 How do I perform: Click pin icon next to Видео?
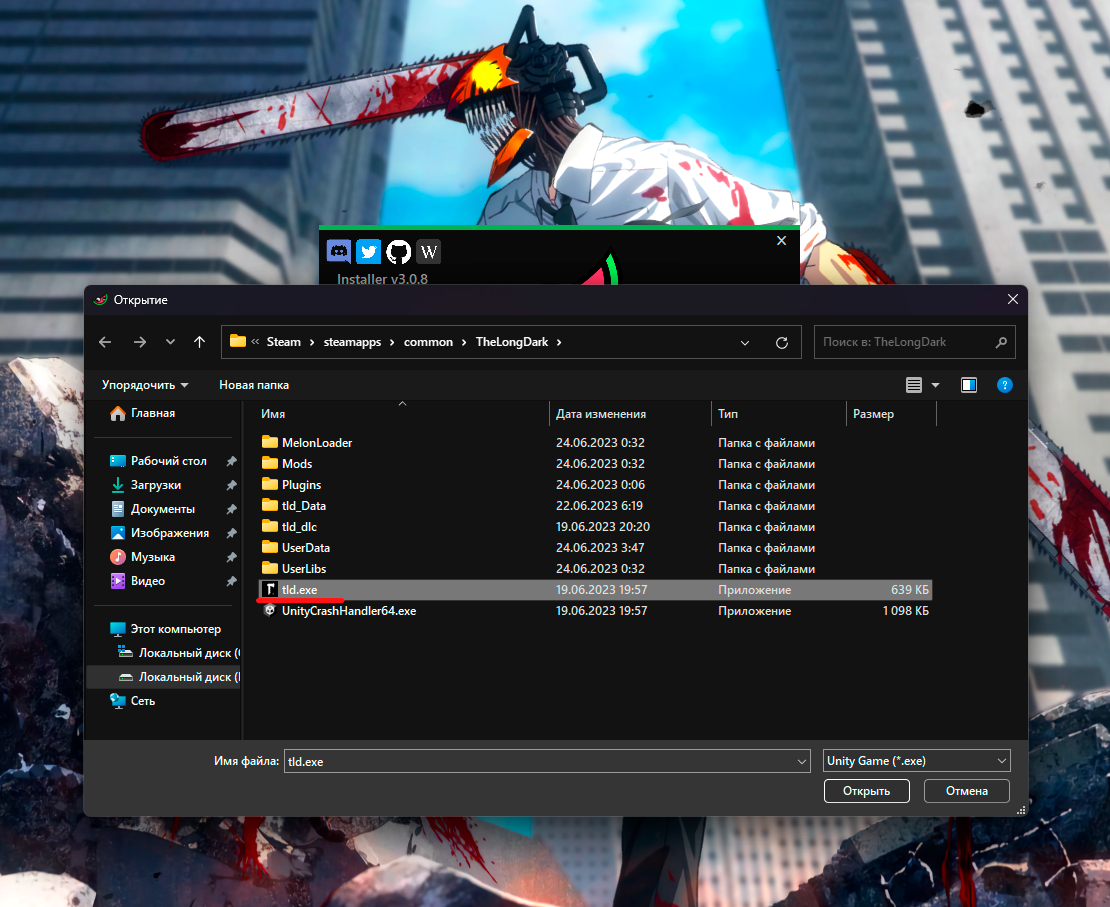(x=231, y=581)
